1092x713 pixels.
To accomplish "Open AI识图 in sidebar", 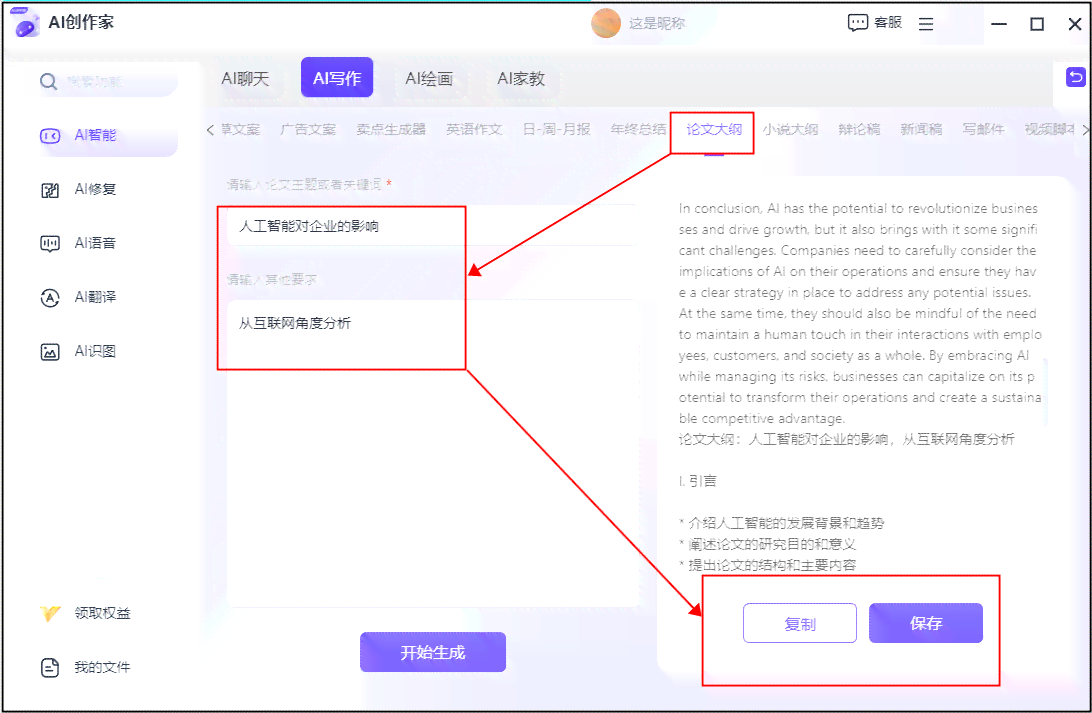I will coord(78,352).
